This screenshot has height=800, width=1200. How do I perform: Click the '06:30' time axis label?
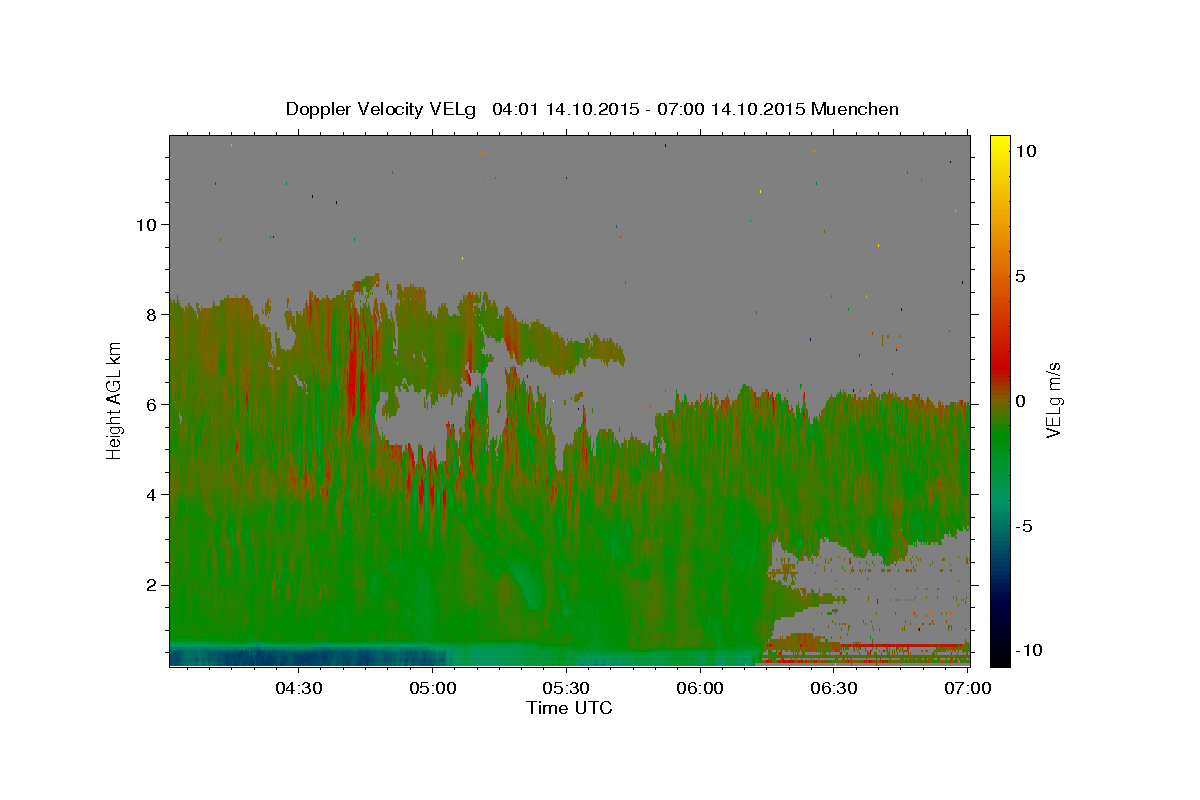point(834,688)
